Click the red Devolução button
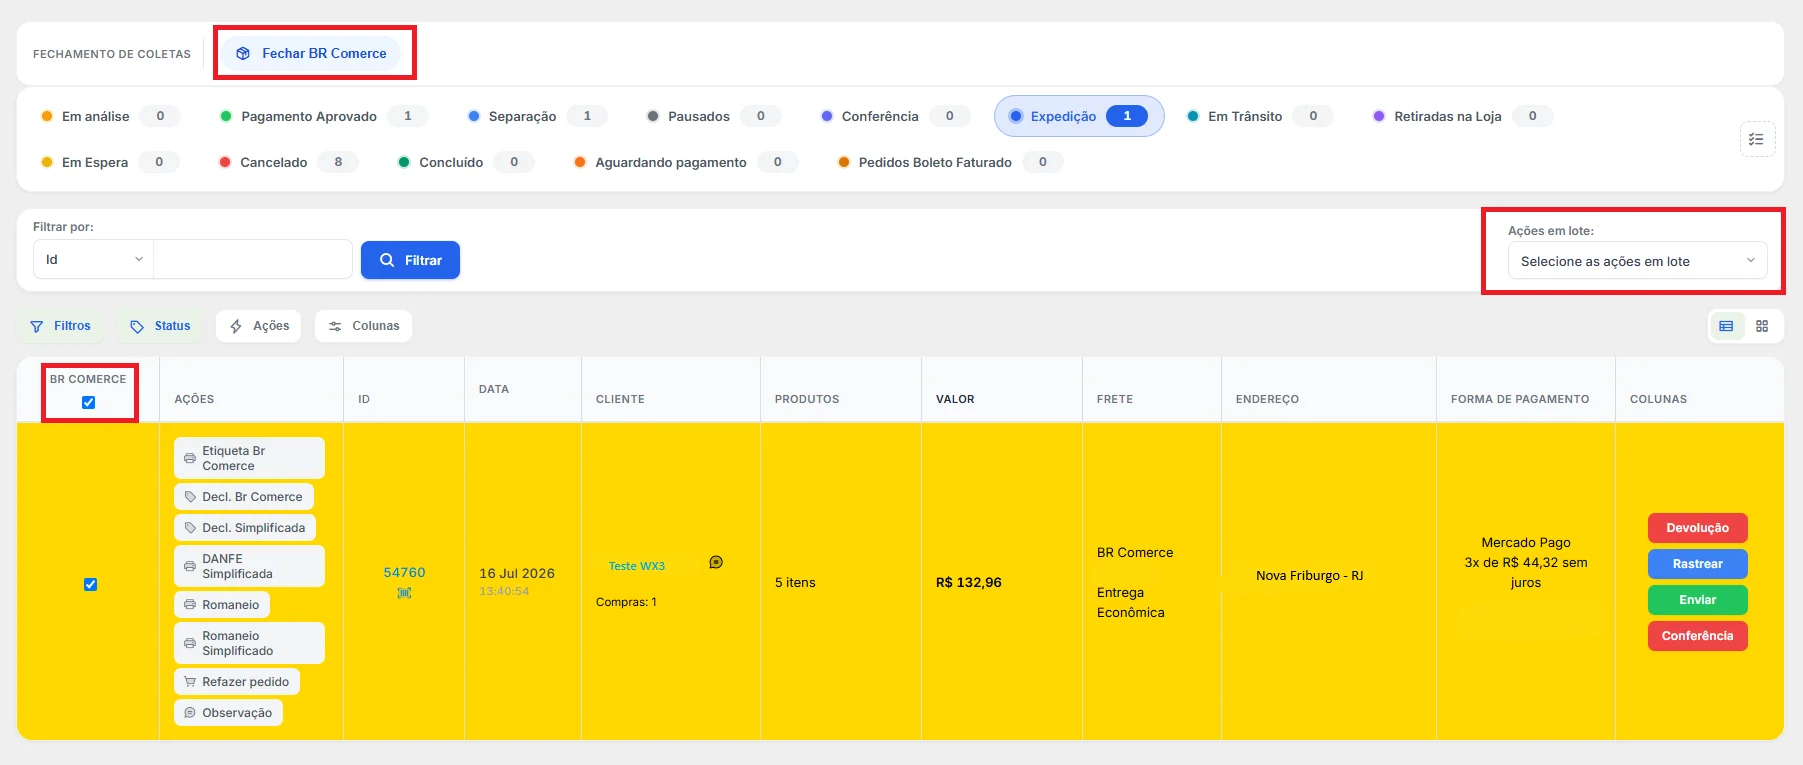1803x765 pixels. [1698, 528]
